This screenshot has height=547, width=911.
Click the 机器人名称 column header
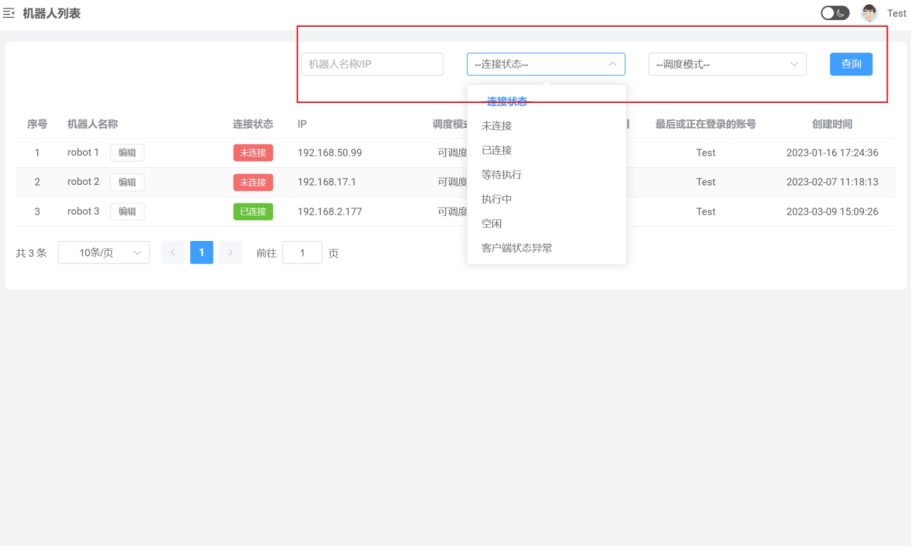tap(92, 124)
